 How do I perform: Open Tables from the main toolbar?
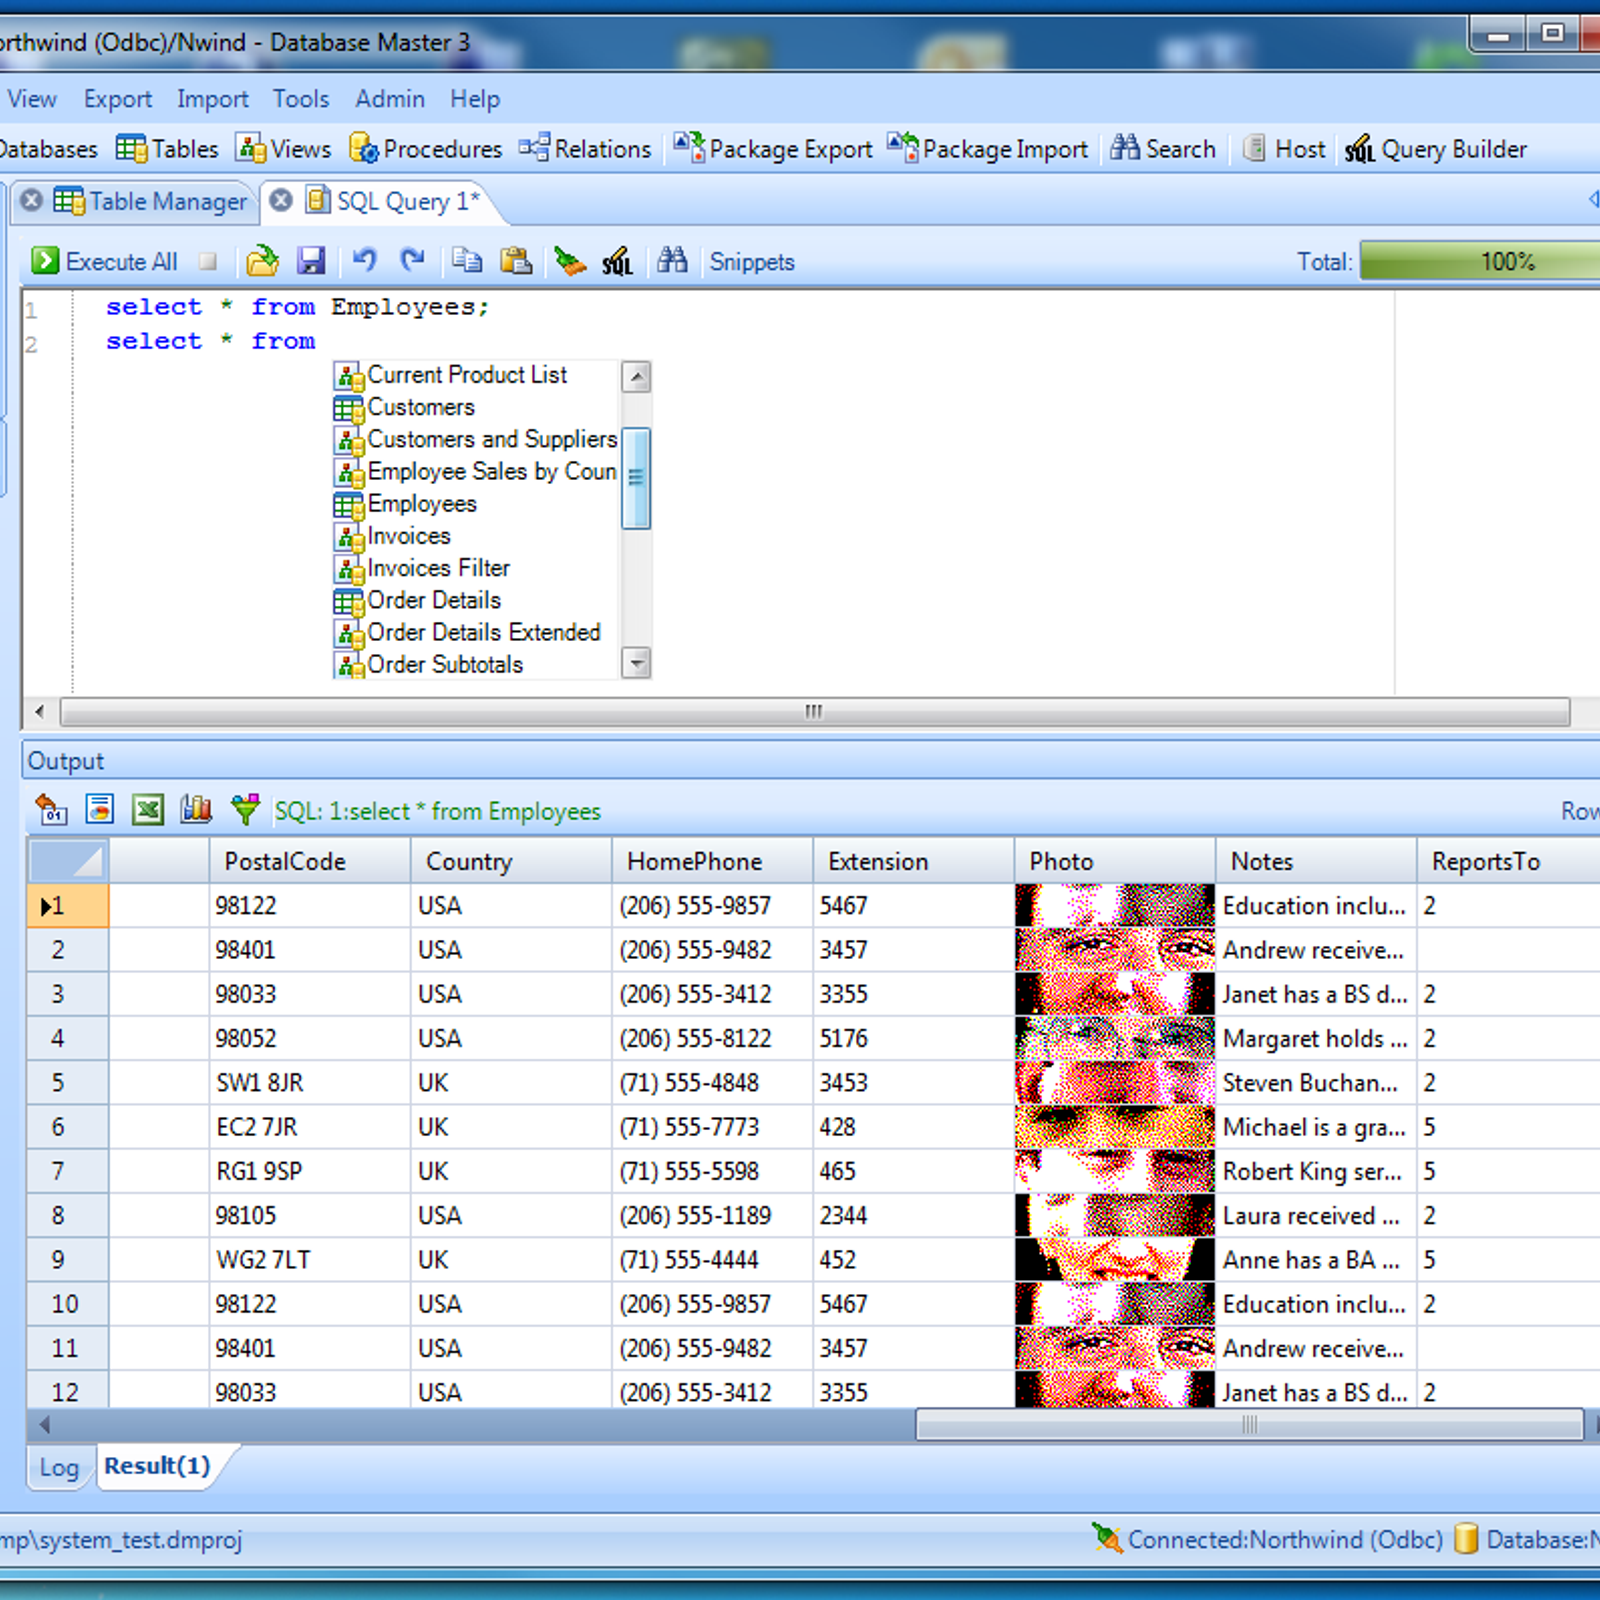point(167,149)
